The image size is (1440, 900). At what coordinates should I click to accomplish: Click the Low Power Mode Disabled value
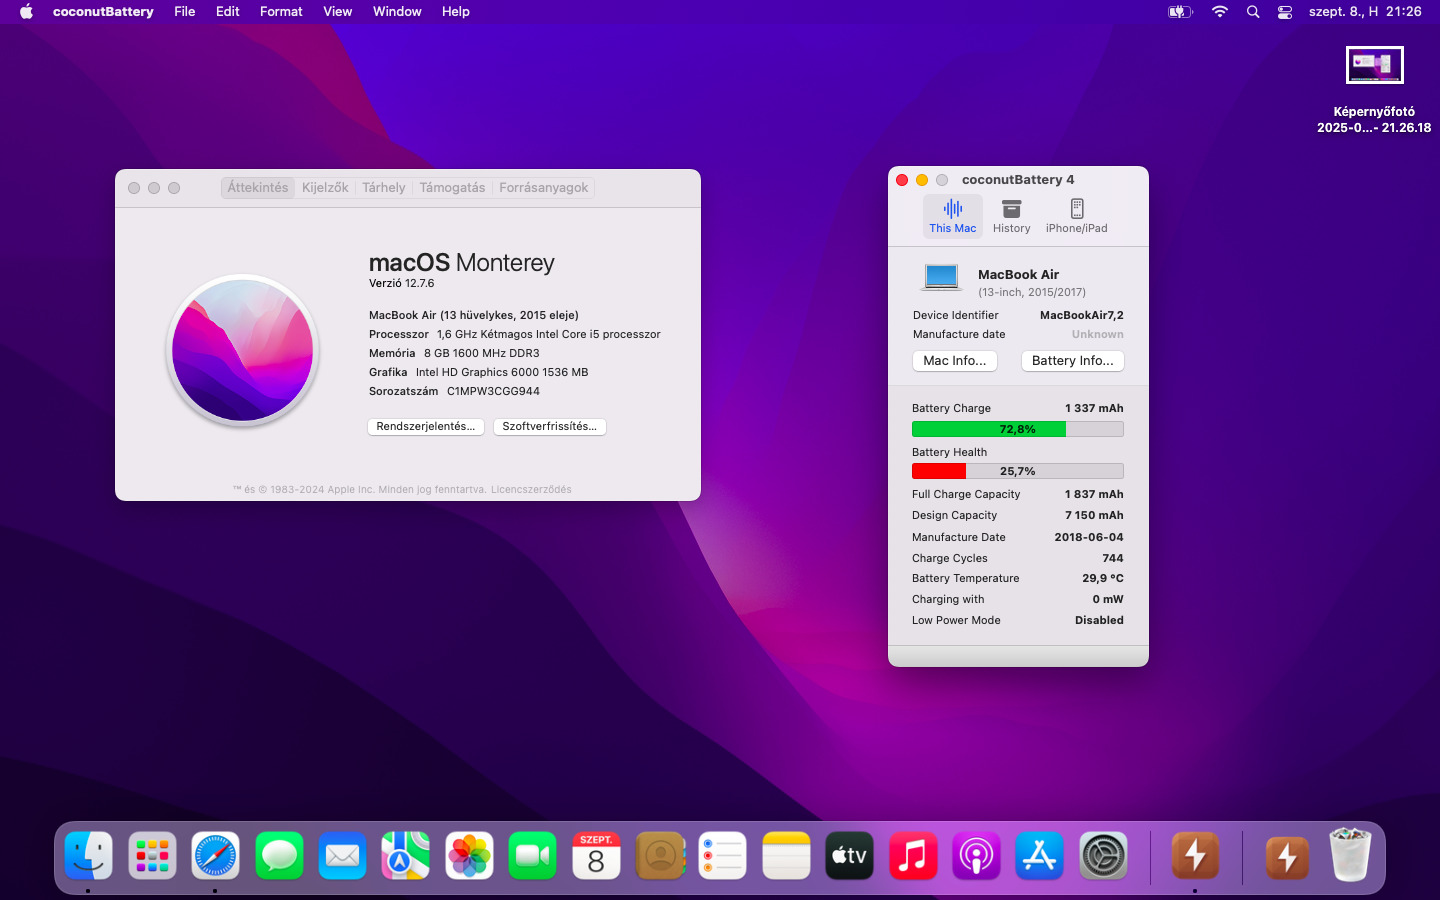[1099, 621]
